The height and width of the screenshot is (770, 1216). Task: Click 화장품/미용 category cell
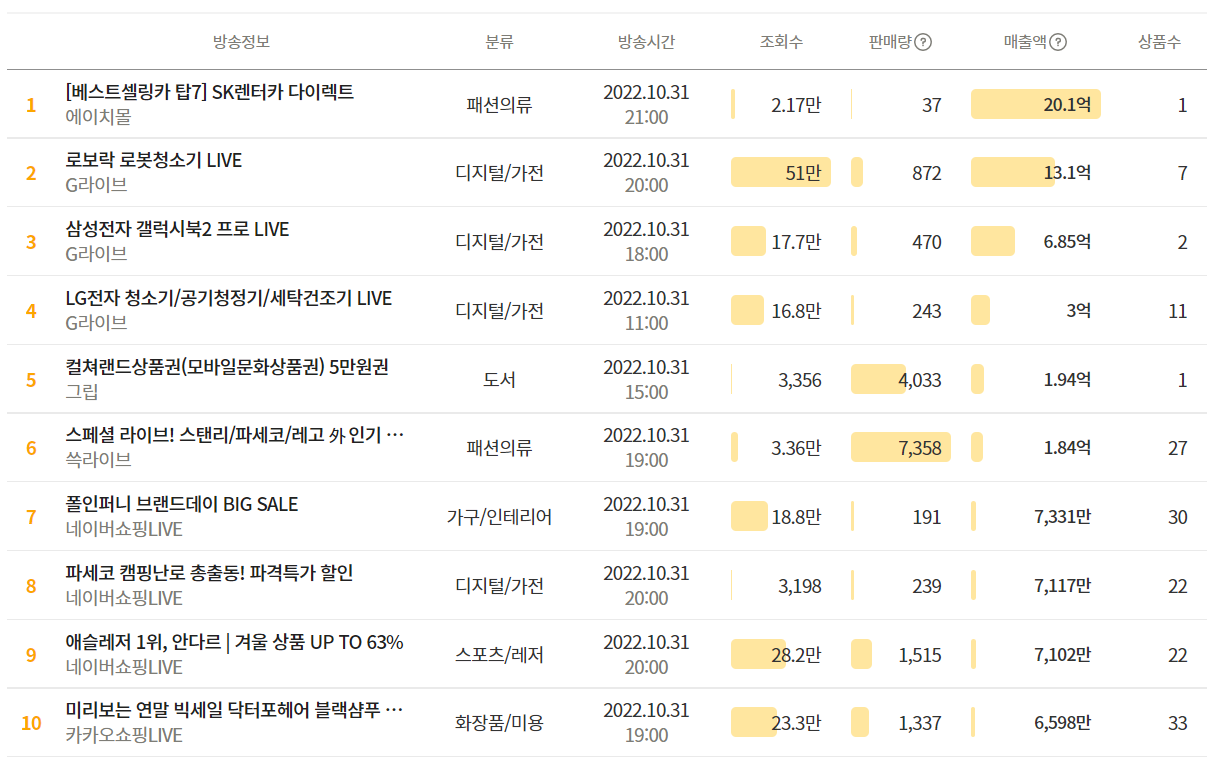tap(499, 723)
